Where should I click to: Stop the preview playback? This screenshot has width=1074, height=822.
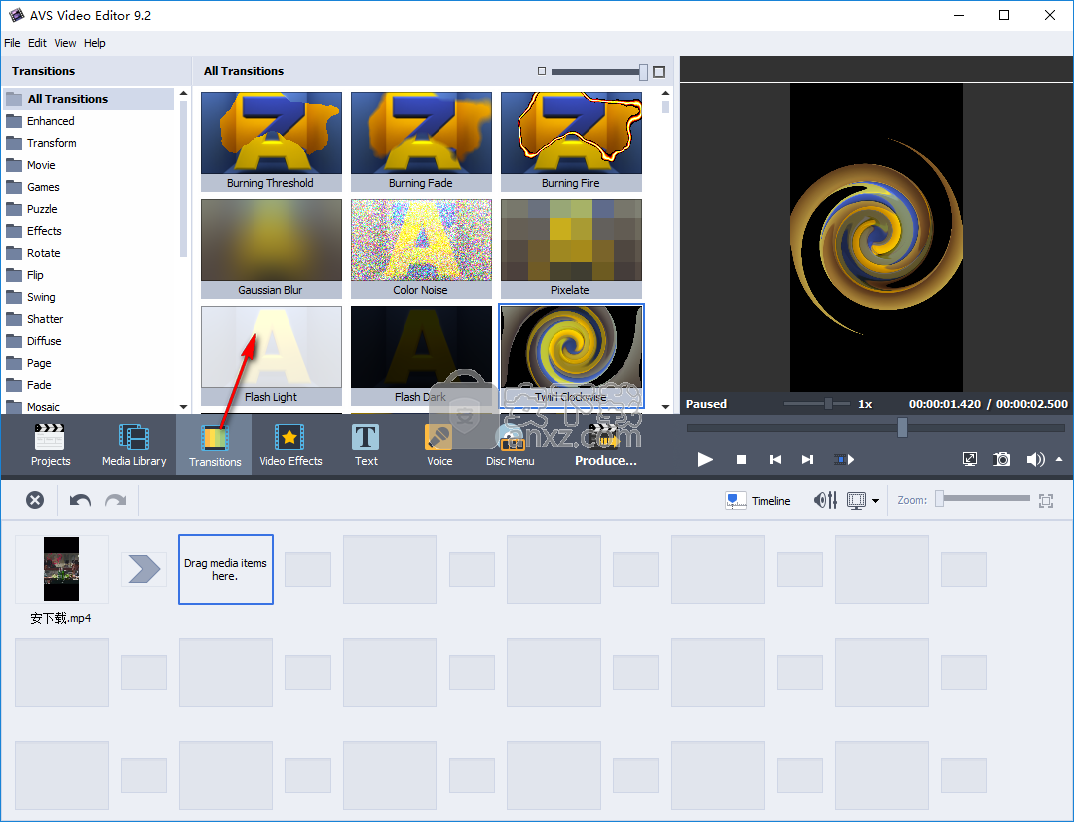[x=741, y=460]
